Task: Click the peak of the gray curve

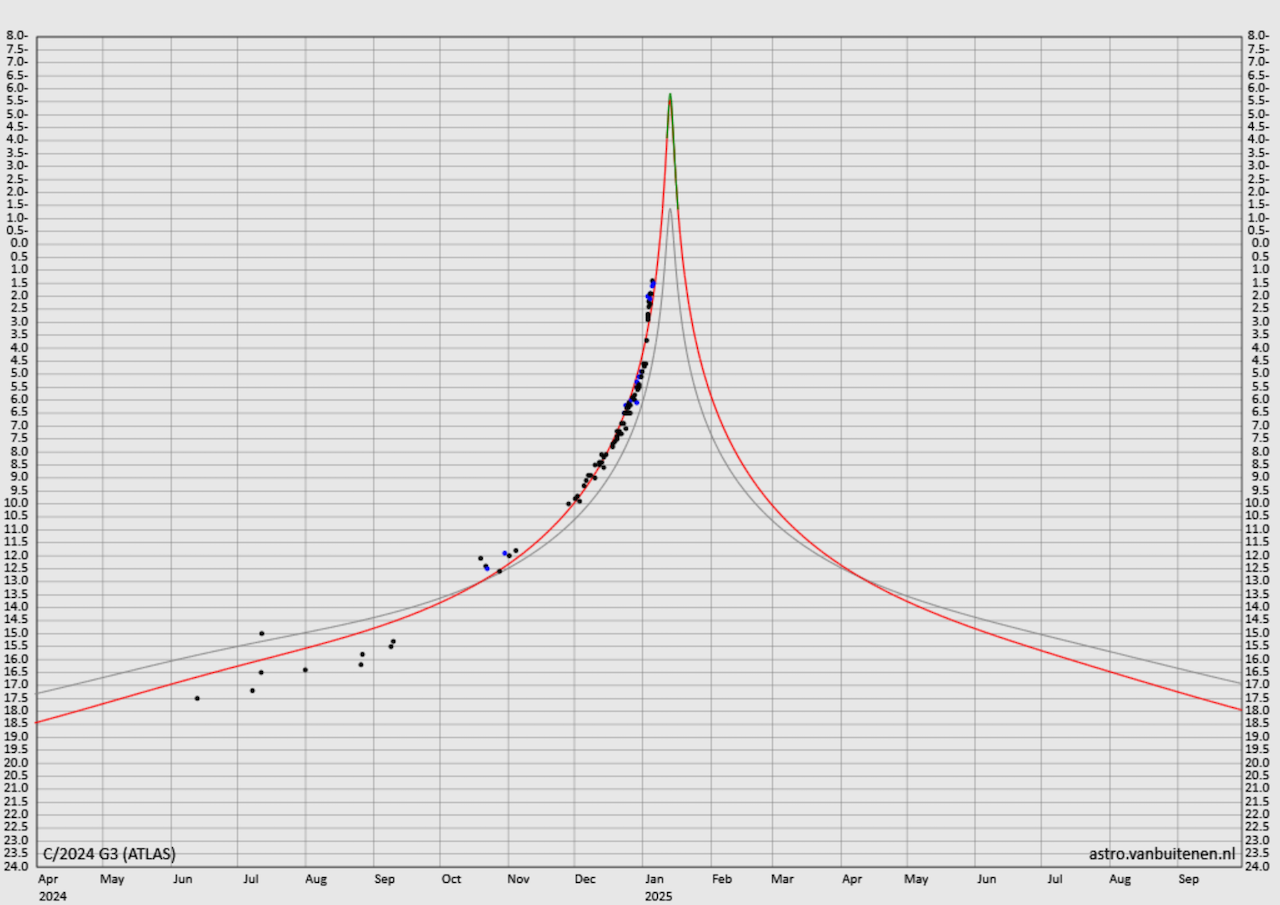Action: pyautogui.click(x=670, y=208)
